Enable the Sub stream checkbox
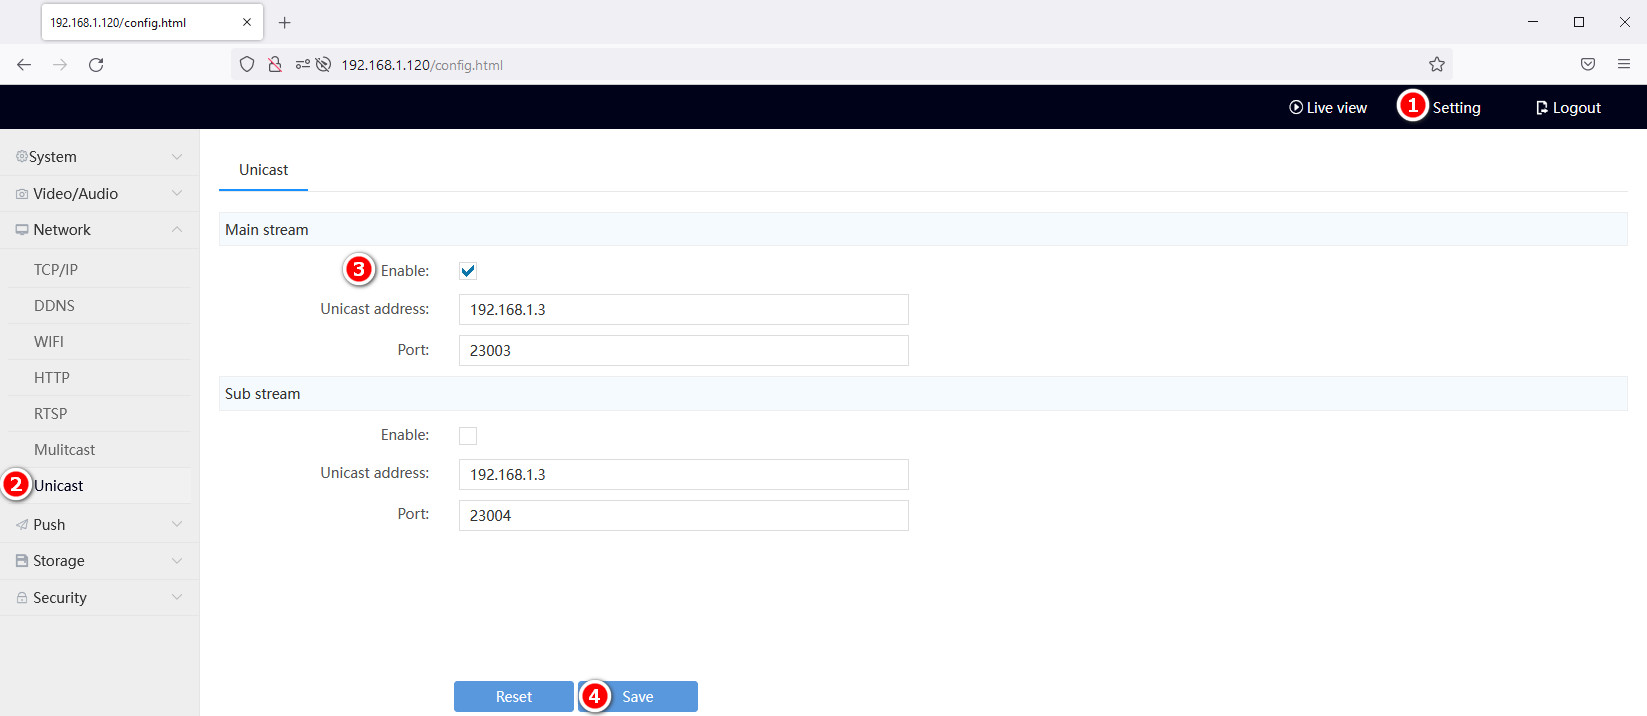 tap(468, 436)
